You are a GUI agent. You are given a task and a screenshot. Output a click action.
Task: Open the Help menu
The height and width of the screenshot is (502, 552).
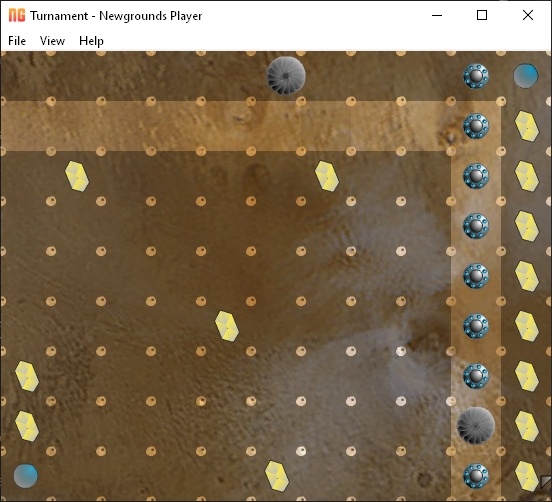pyautogui.click(x=91, y=41)
